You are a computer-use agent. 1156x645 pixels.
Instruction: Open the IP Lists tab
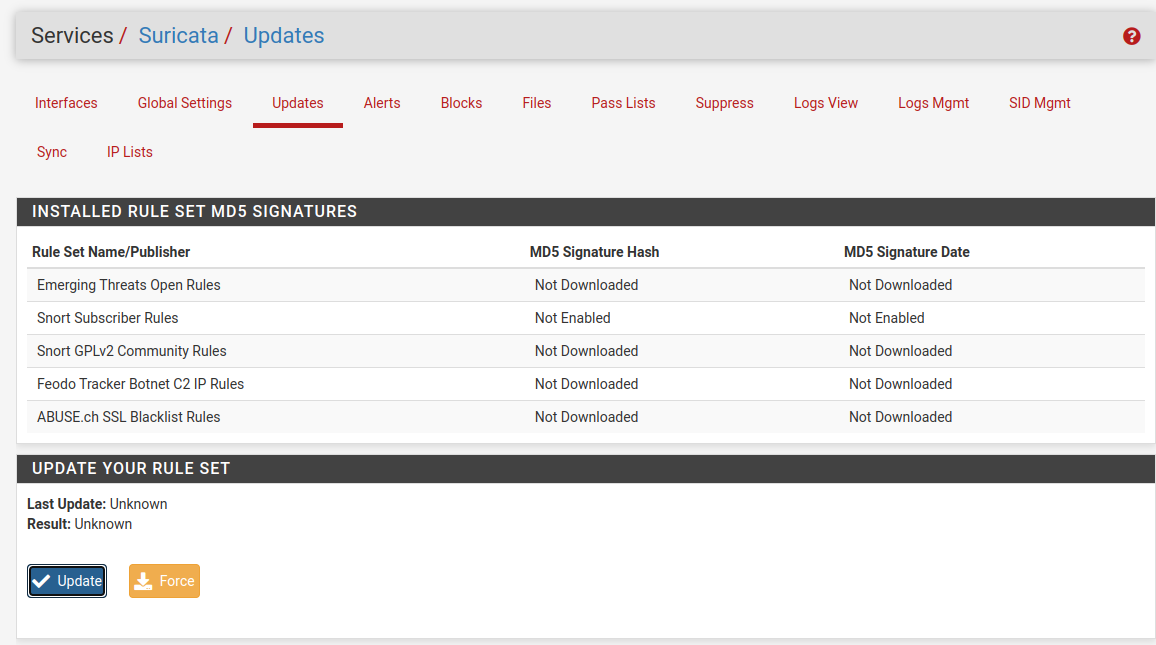(x=130, y=152)
